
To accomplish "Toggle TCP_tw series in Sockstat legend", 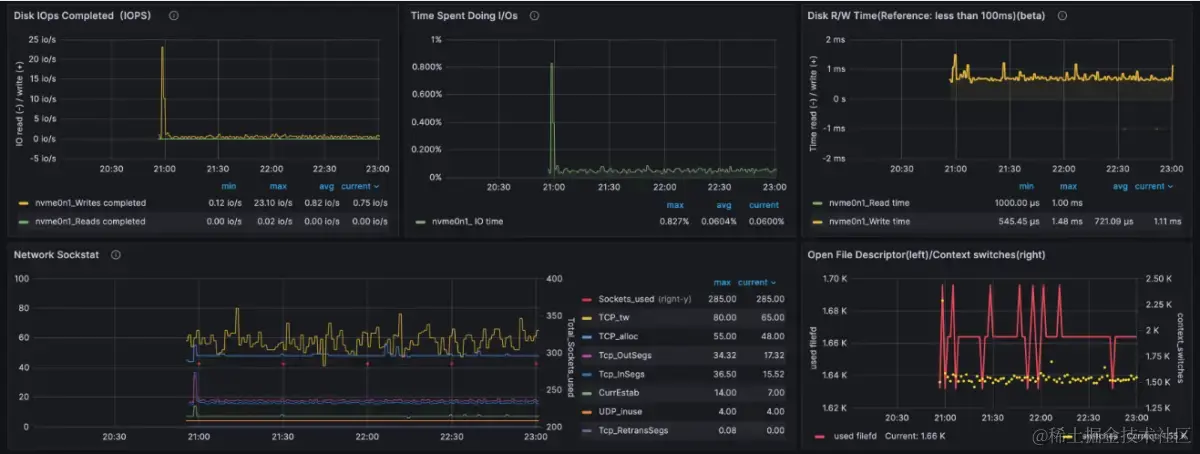I will [616, 316].
